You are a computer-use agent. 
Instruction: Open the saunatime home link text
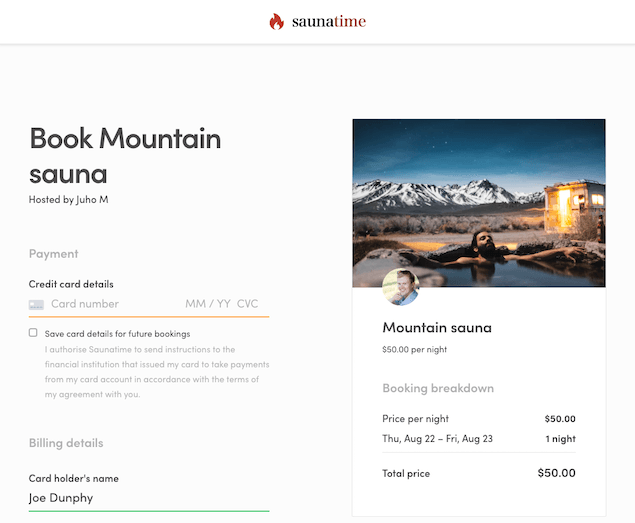tap(329, 21)
